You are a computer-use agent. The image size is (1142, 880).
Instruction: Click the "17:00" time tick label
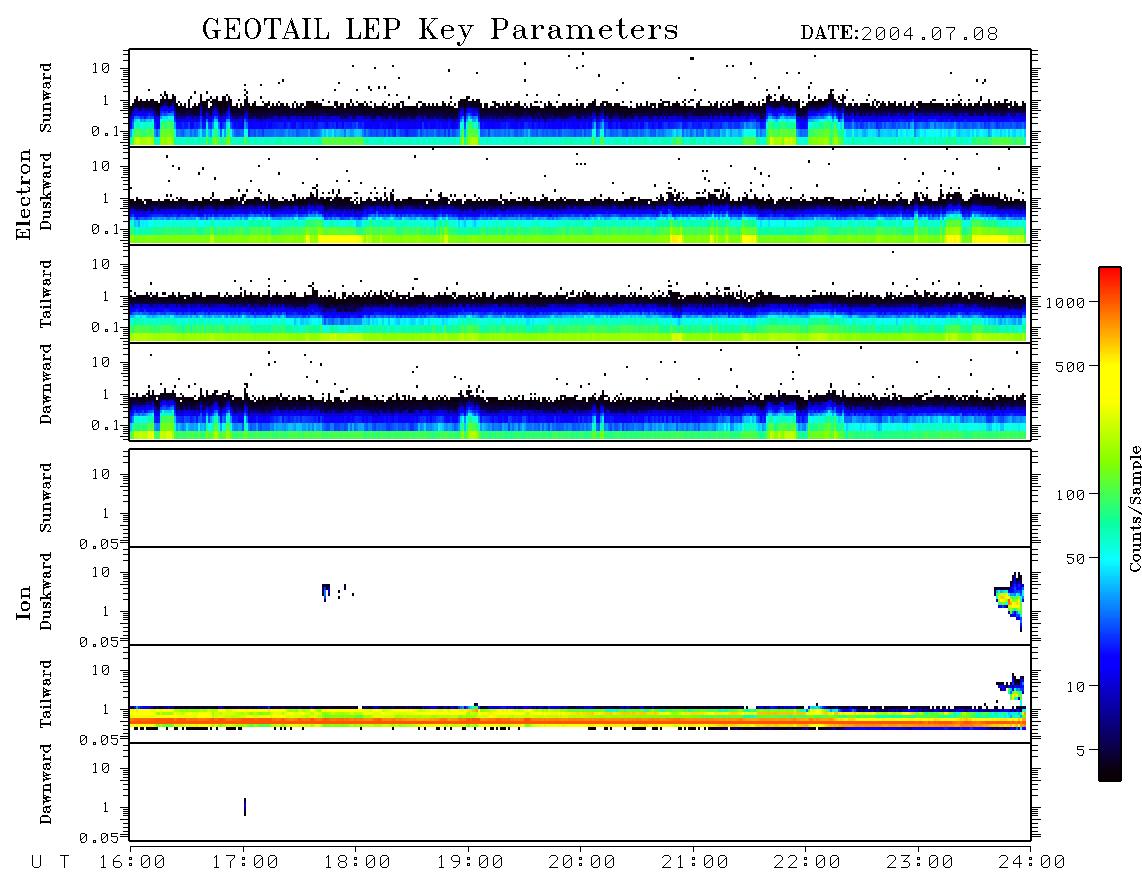[x=245, y=862]
